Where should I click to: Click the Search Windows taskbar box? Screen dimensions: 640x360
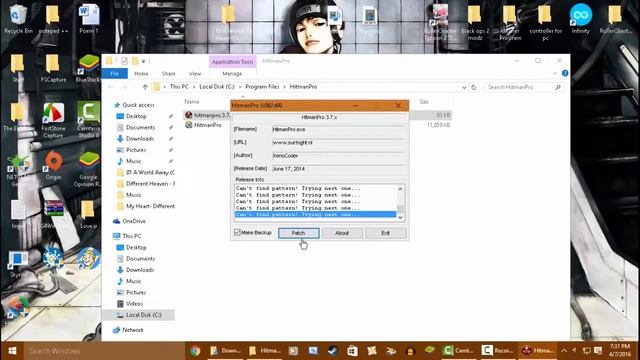[x=104, y=351]
